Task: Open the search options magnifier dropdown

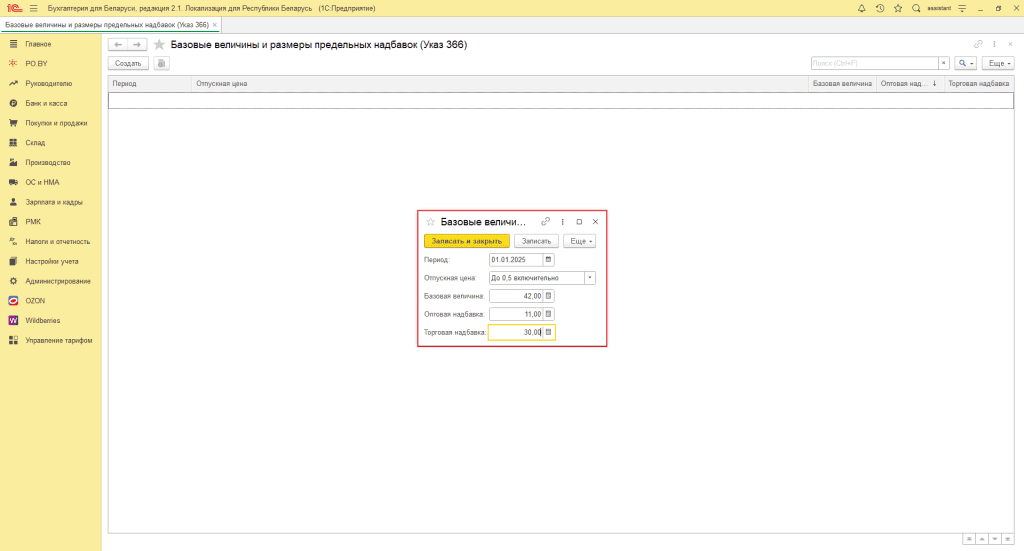Action: pos(965,63)
